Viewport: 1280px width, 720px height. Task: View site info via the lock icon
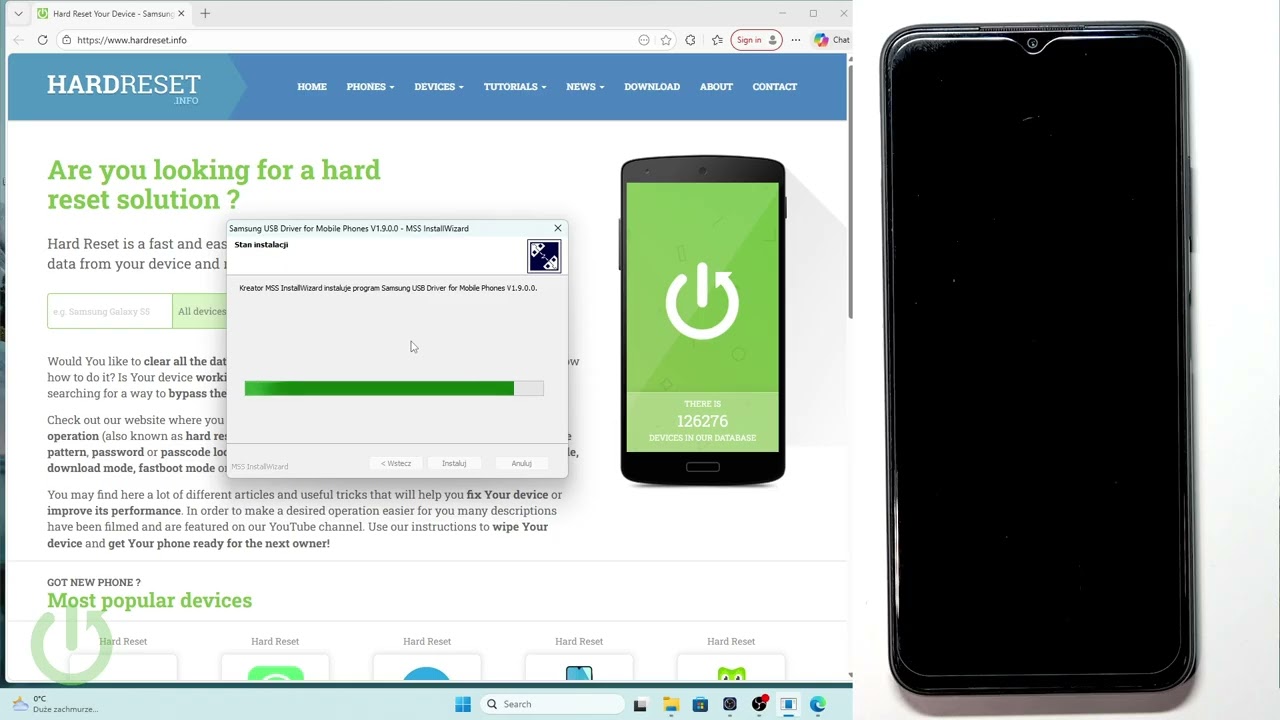pyautogui.click(x=66, y=40)
